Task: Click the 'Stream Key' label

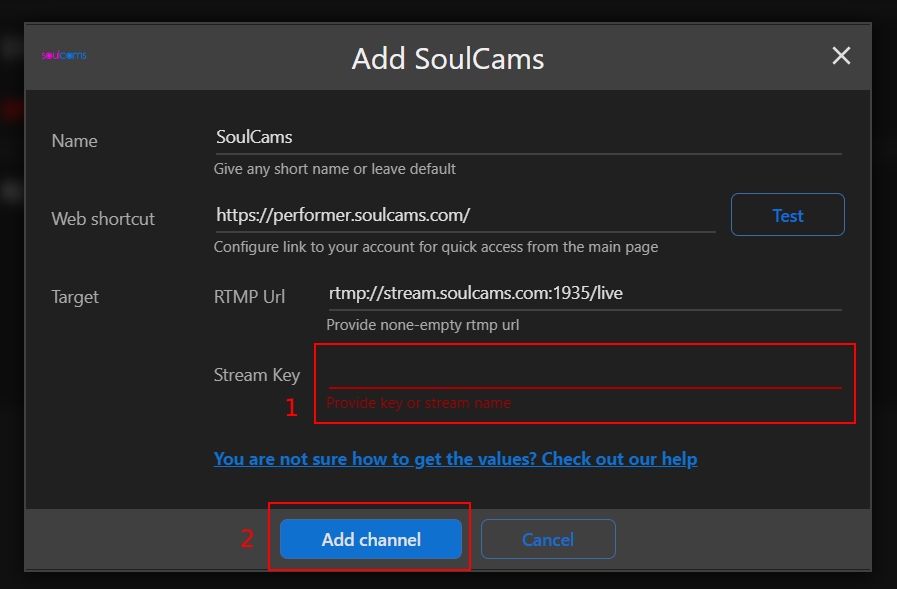Action: point(257,375)
